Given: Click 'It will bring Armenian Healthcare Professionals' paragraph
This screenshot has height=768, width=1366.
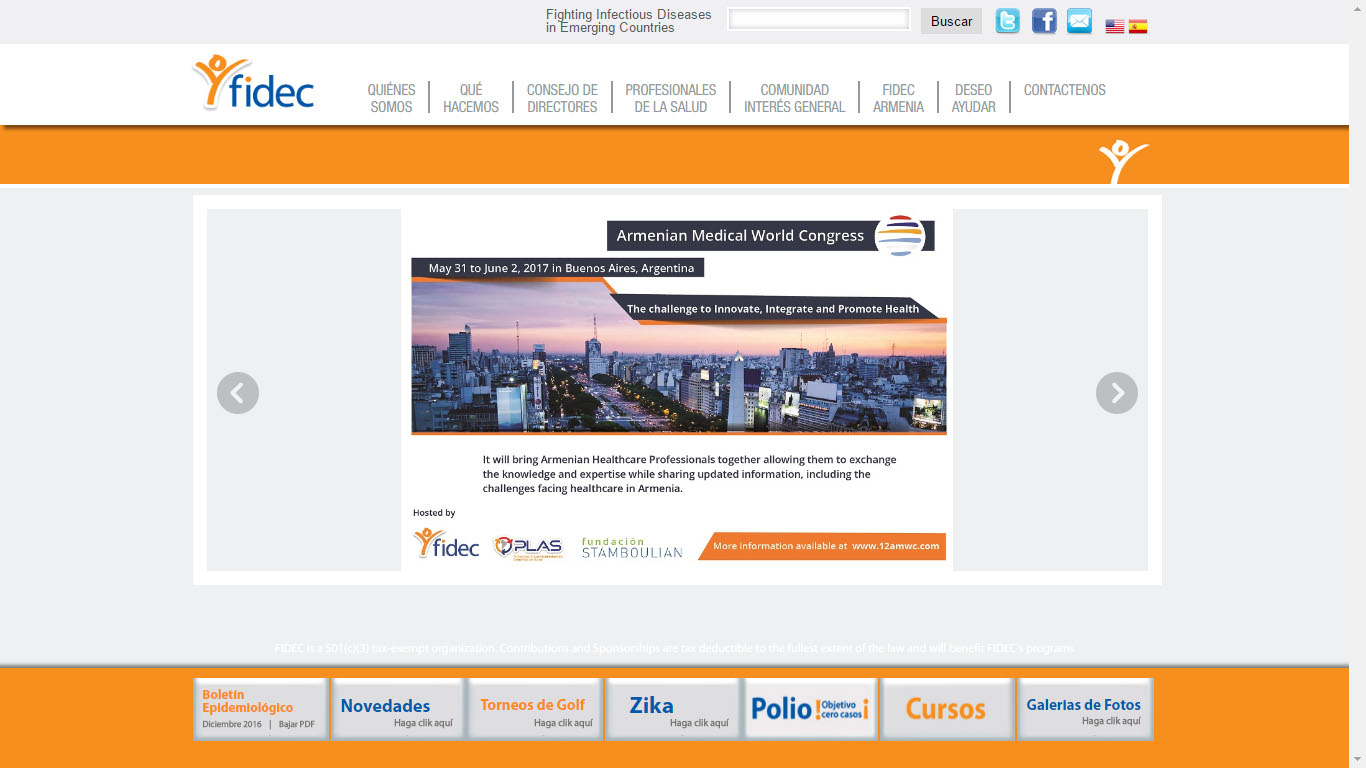Looking at the screenshot, I should click(x=690, y=474).
